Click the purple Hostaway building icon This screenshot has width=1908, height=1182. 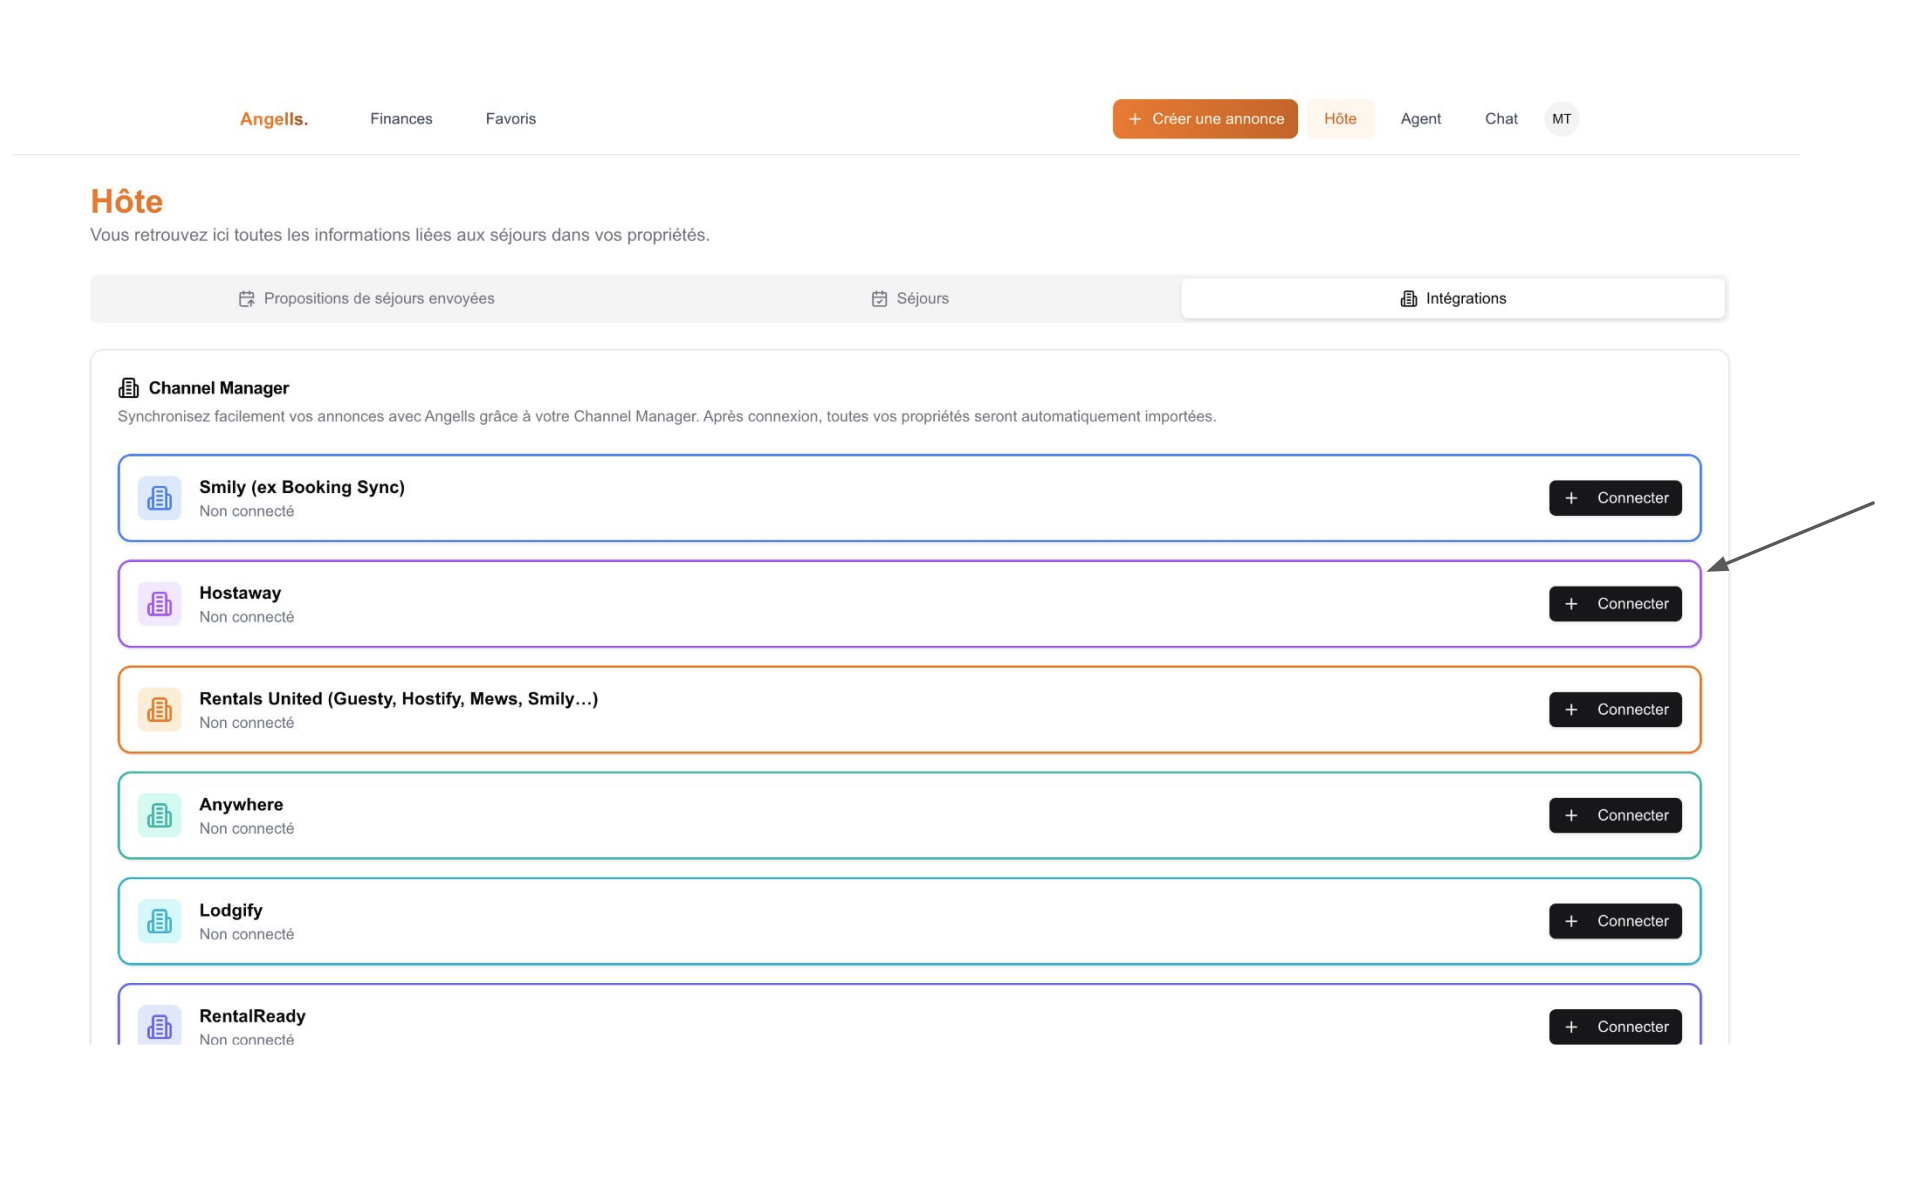pos(159,604)
